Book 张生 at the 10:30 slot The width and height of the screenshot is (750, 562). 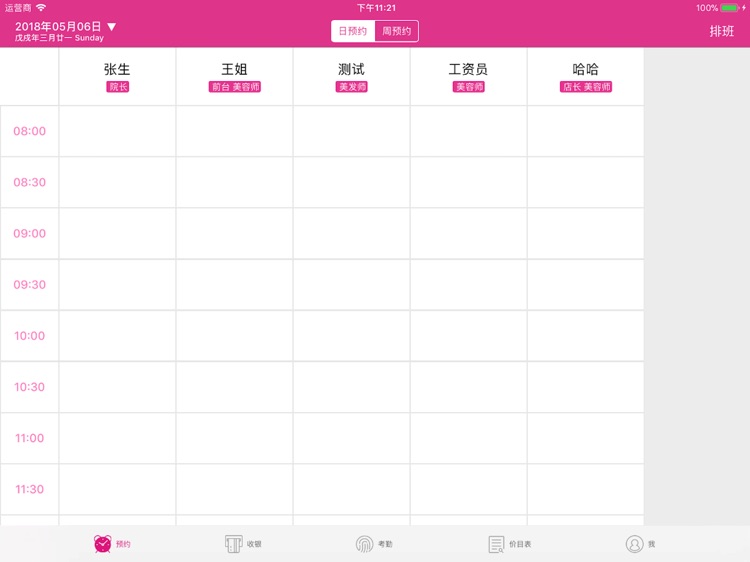pyautogui.click(x=117, y=387)
